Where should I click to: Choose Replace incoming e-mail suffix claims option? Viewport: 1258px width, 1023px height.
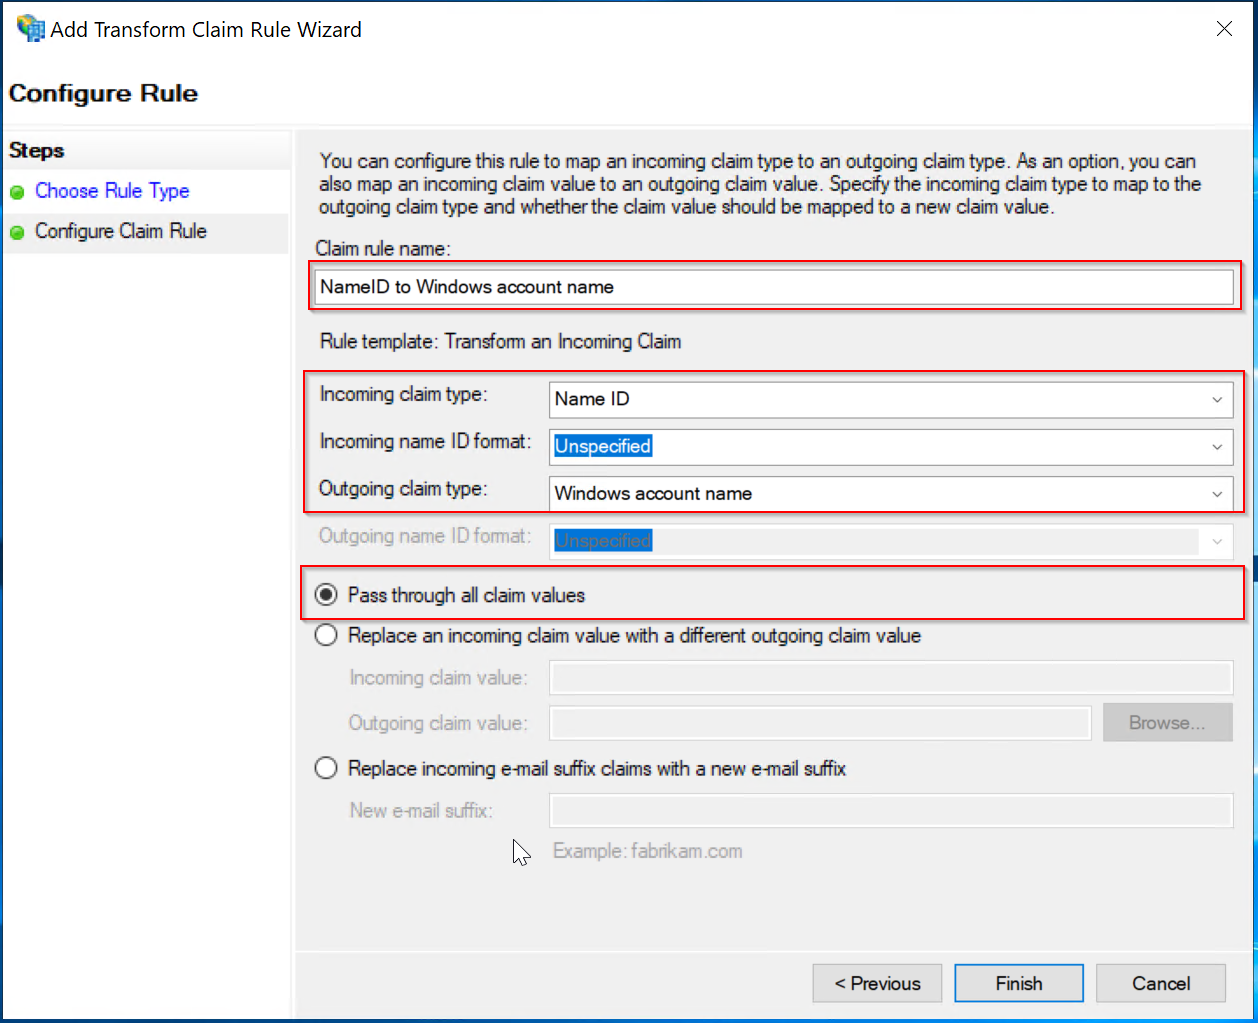[326, 768]
